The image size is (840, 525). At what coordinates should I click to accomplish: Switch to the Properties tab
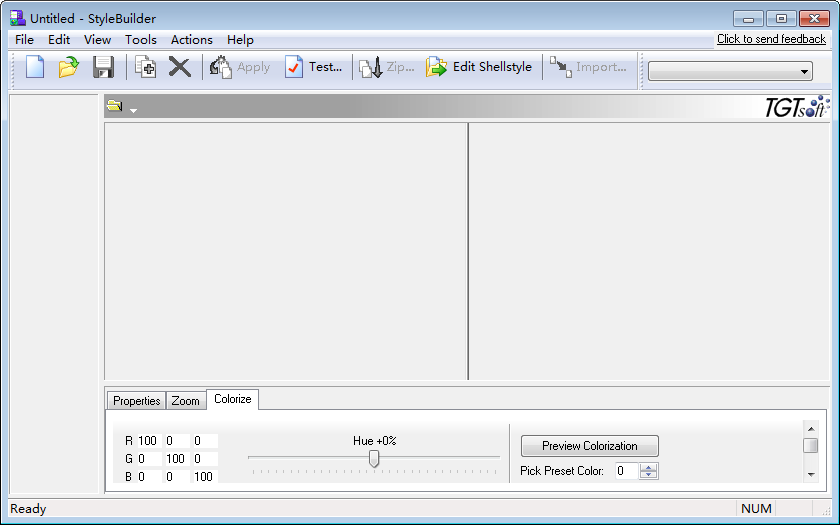point(137,401)
